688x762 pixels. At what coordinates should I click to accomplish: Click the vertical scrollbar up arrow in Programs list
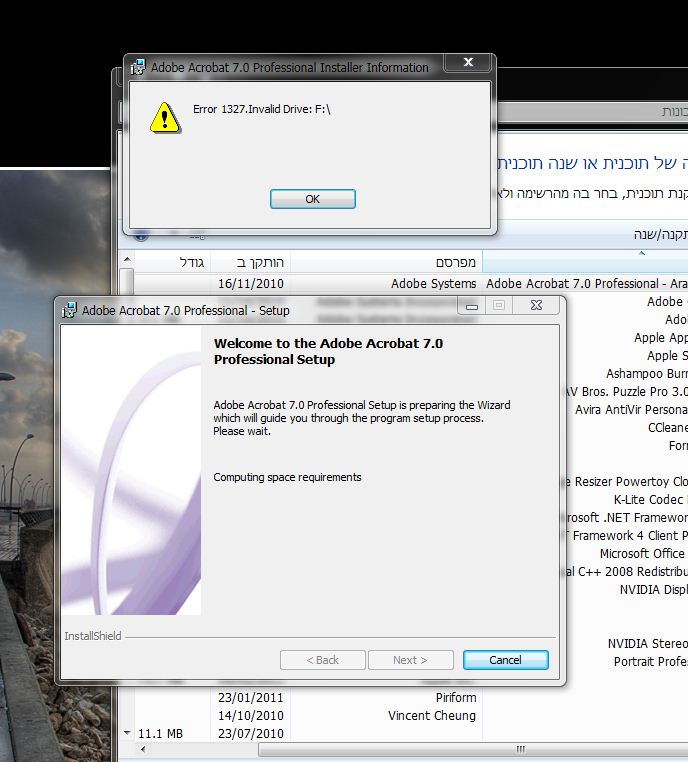click(127, 260)
